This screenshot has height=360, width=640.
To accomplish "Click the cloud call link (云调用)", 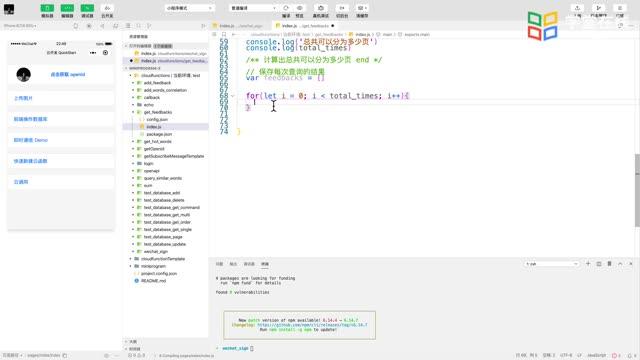I will [21, 182].
